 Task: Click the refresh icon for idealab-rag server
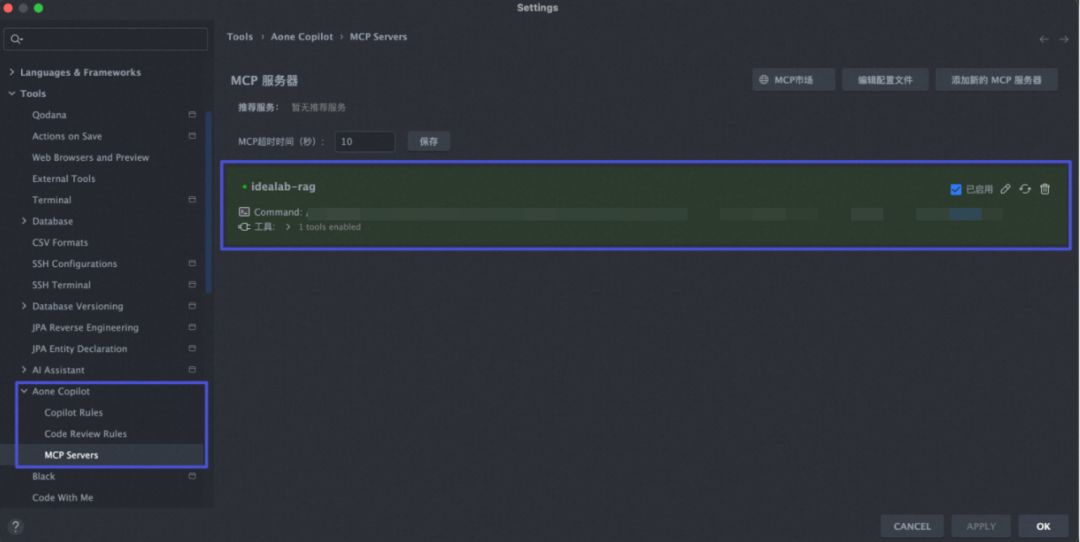tap(1025, 189)
